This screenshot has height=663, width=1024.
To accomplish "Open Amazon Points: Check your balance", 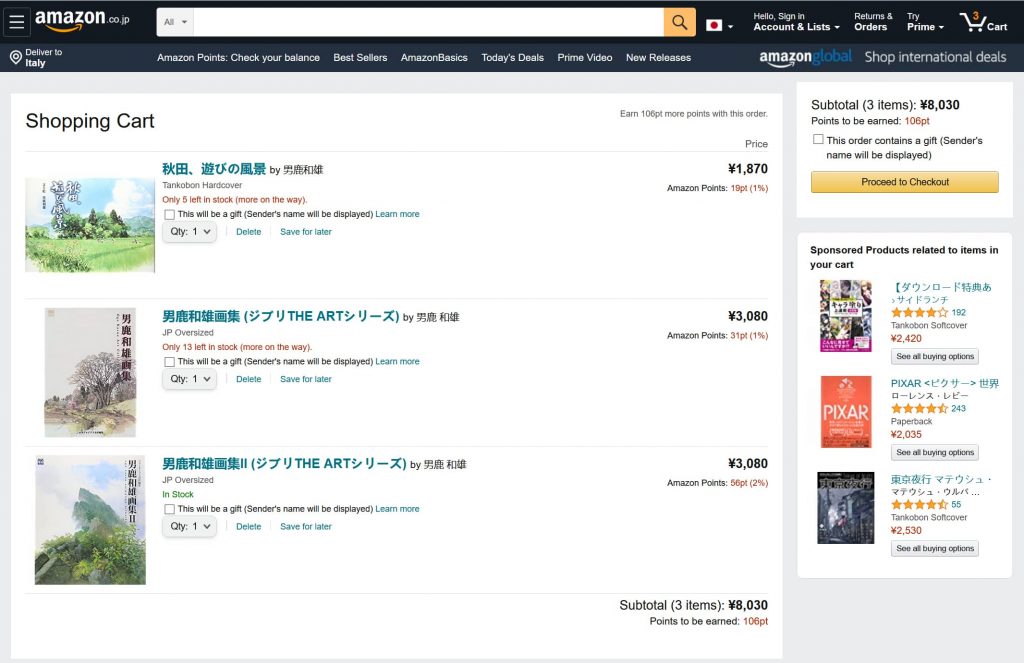I will (238, 57).
